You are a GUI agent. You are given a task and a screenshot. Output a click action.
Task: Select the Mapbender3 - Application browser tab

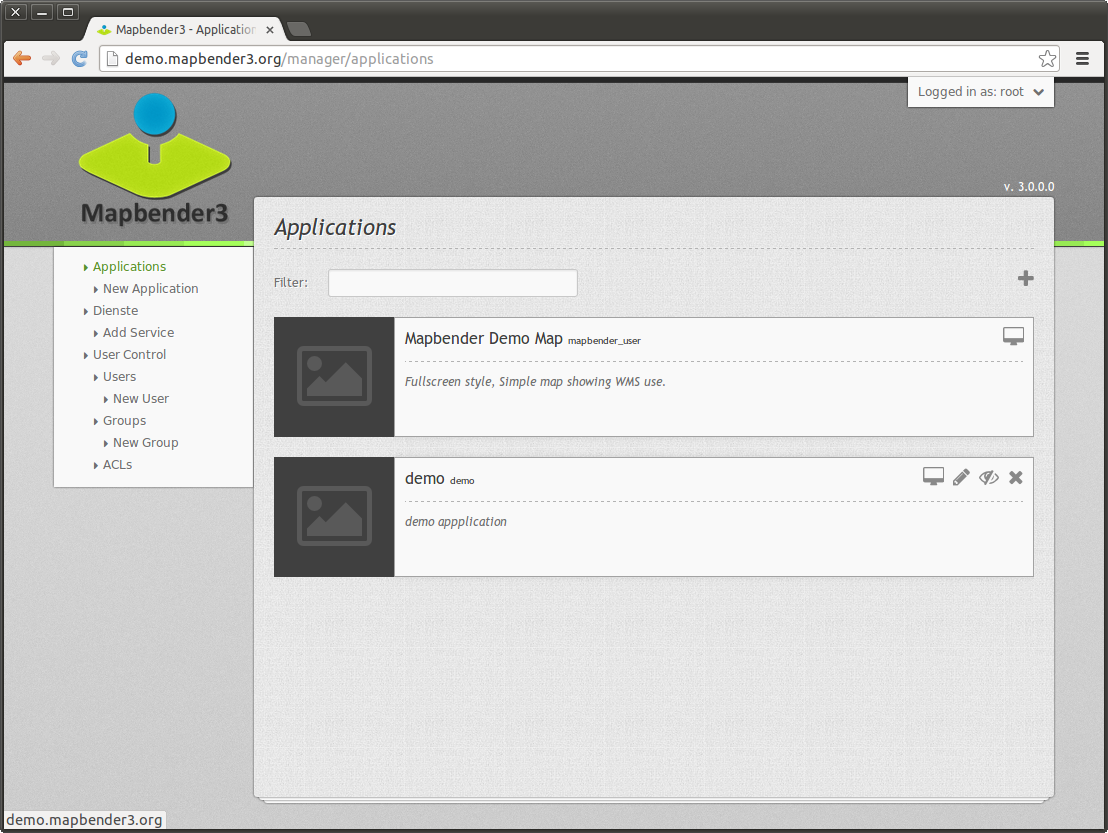pyautogui.click(x=185, y=30)
